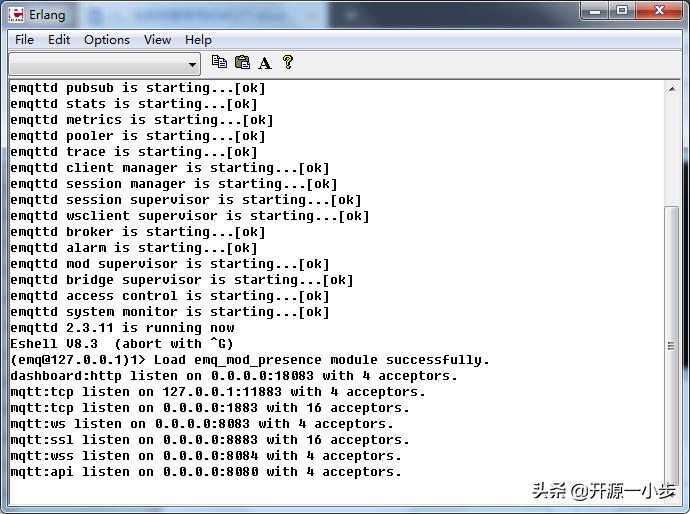Click the 'emqttd system monitor is starting' line
This screenshot has height=514, width=690.
coord(170,312)
